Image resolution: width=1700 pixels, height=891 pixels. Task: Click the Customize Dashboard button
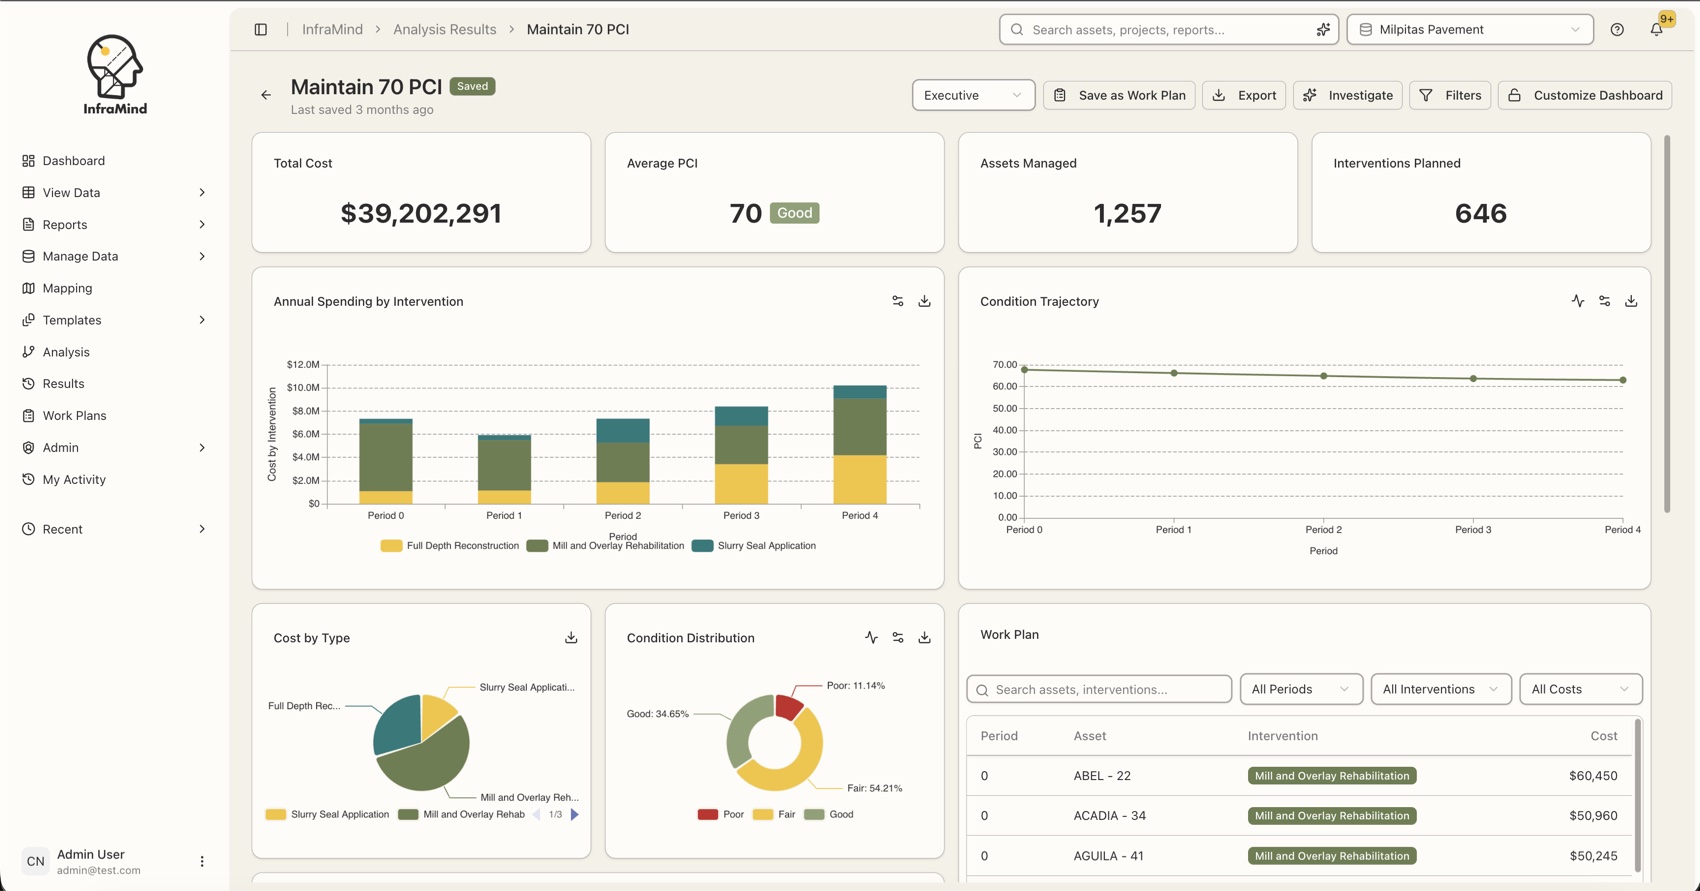tap(1585, 95)
